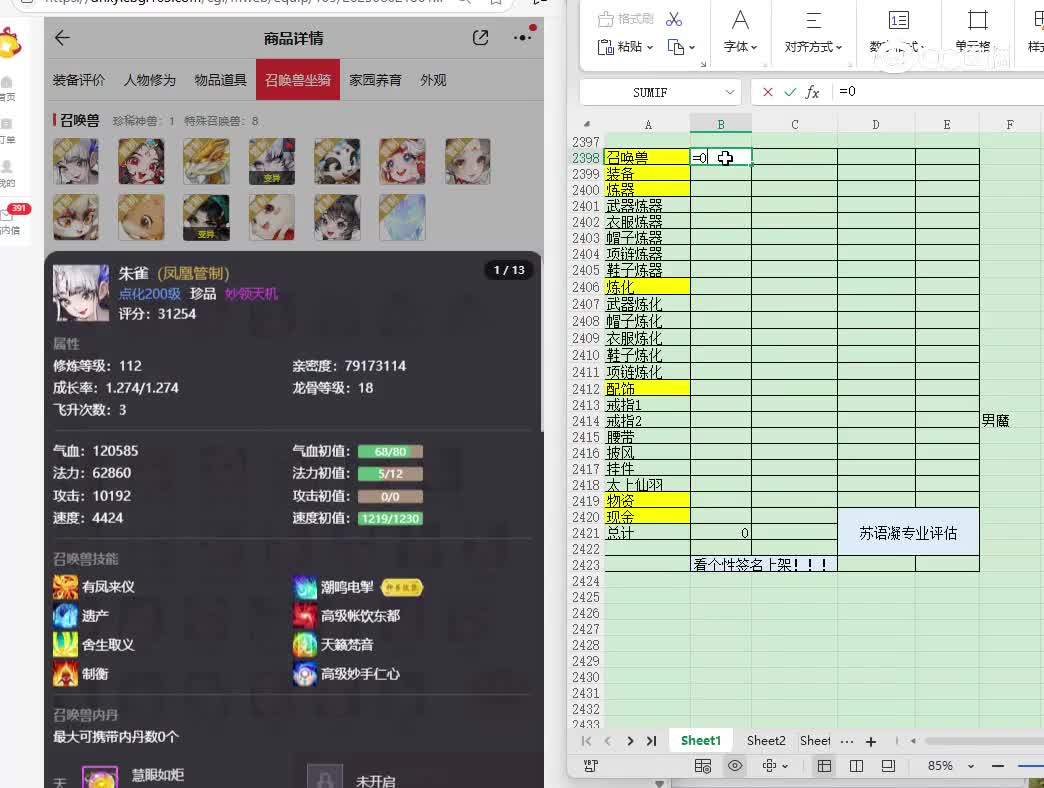Screen dimensions: 1044x788
Task: Select the panda-like beast avatar in first row
Action: (x=337, y=161)
